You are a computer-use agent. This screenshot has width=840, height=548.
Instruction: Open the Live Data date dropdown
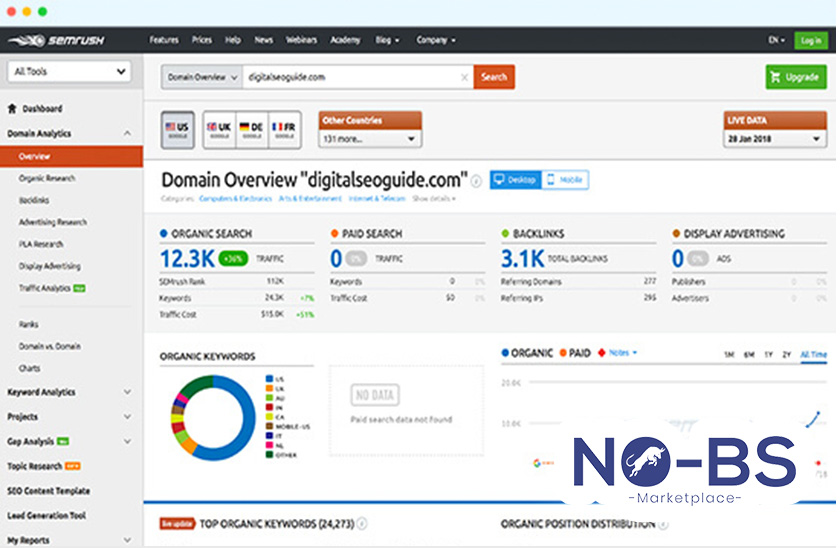[x=775, y=139]
